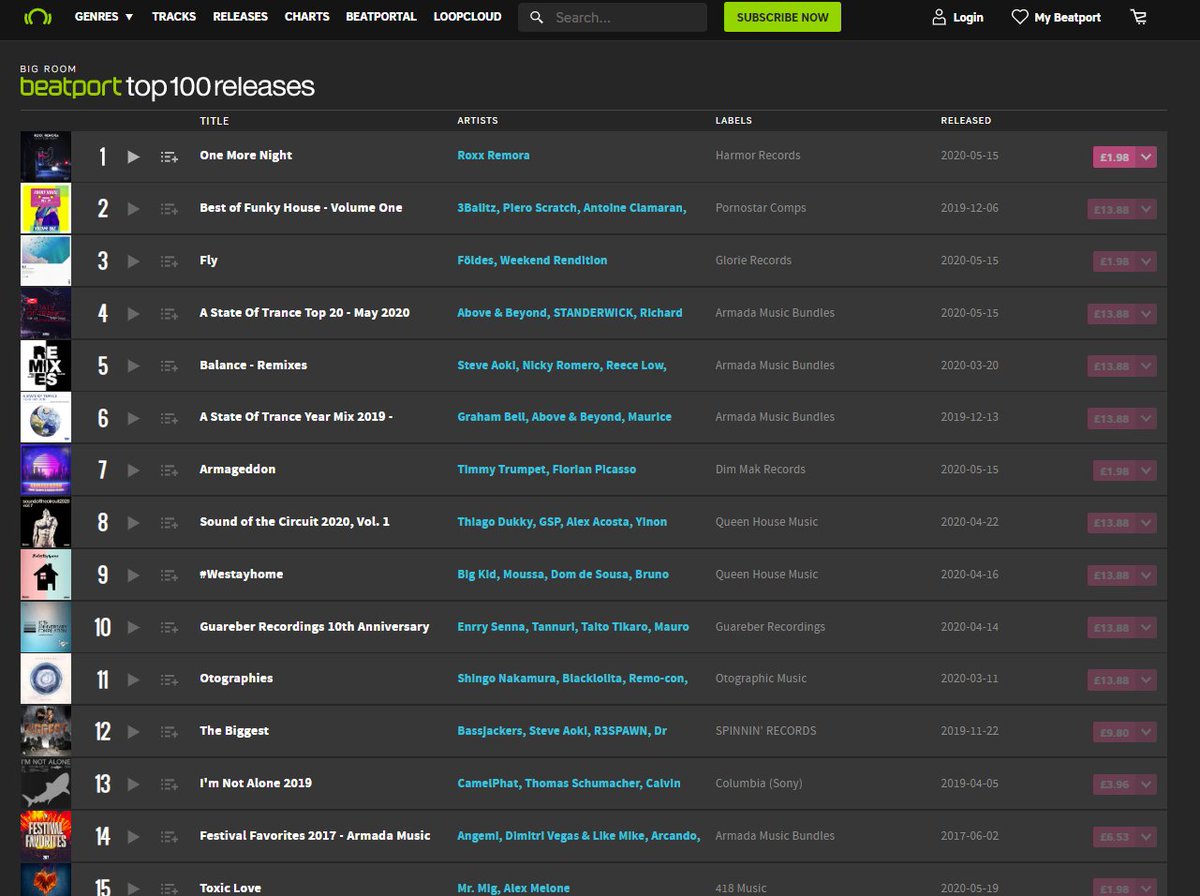Open SPINNIN' RECORDS label link
The height and width of the screenshot is (896, 1200).
[766, 731]
